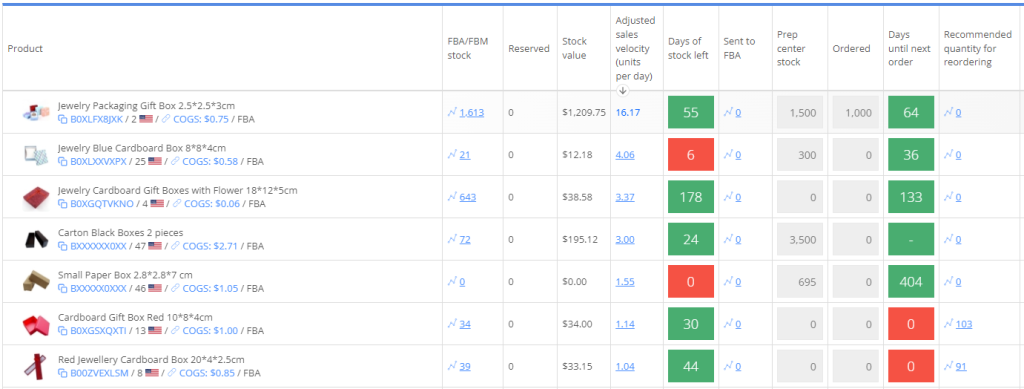
Task: Click copy icon beside B0XGQTVKNO
Action: click(x=63, y=204)
